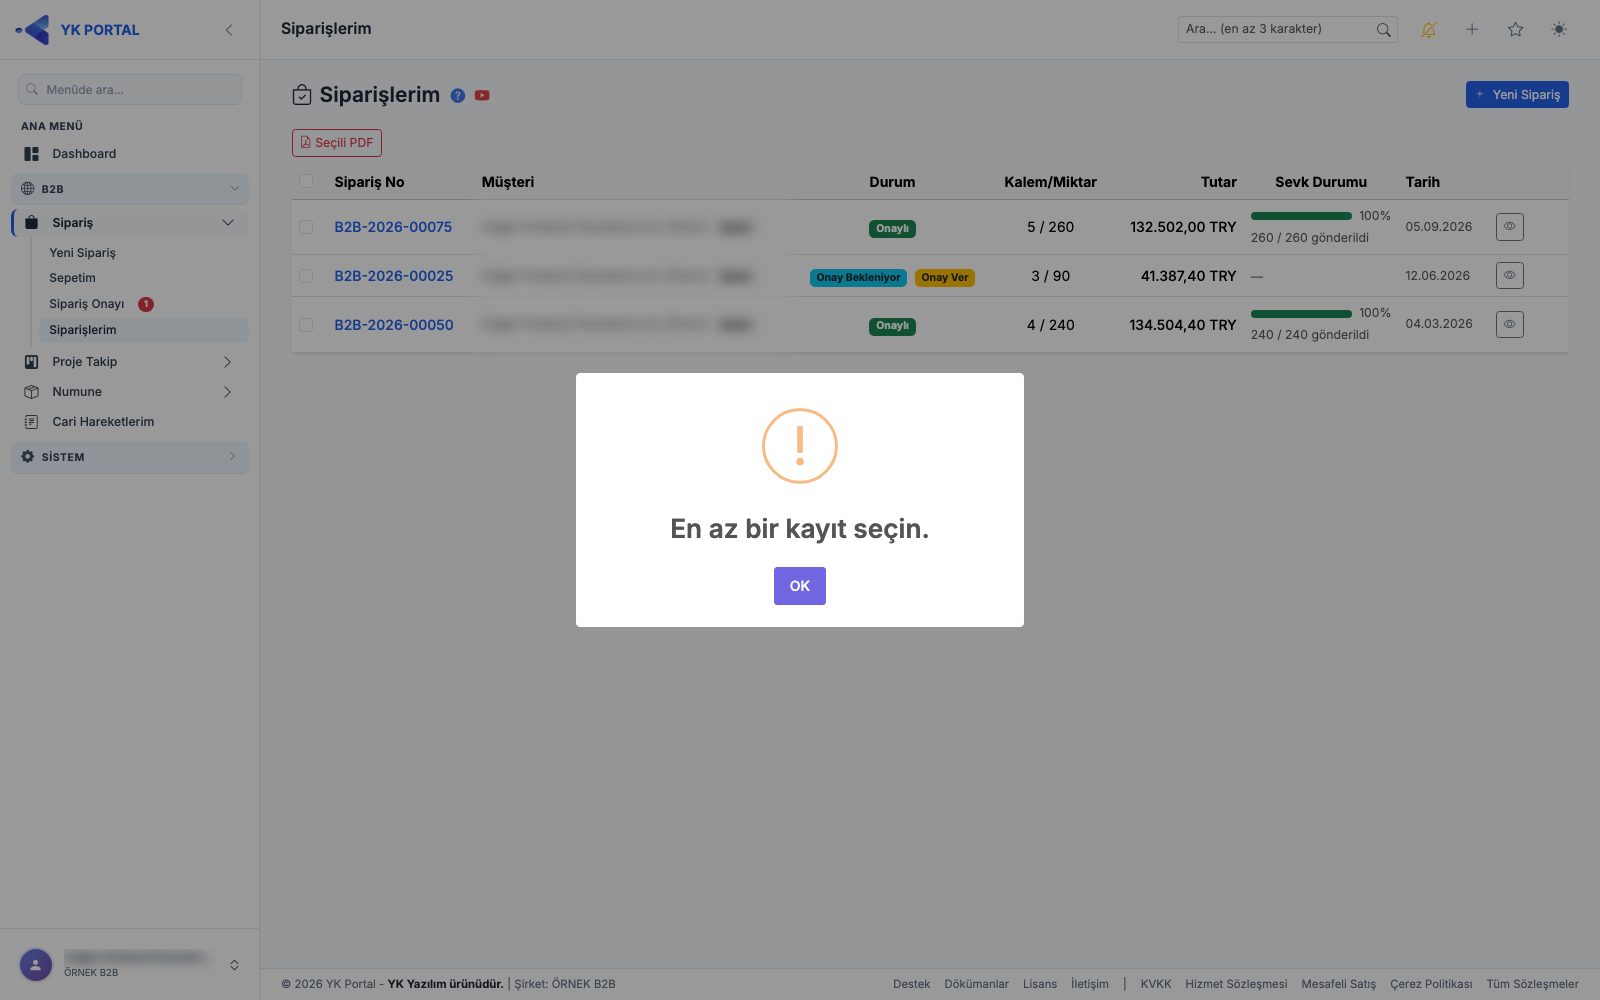Click the Seçili PDF button
This screenshot has height=1000, width=1600.
click(x=337, y=143)
